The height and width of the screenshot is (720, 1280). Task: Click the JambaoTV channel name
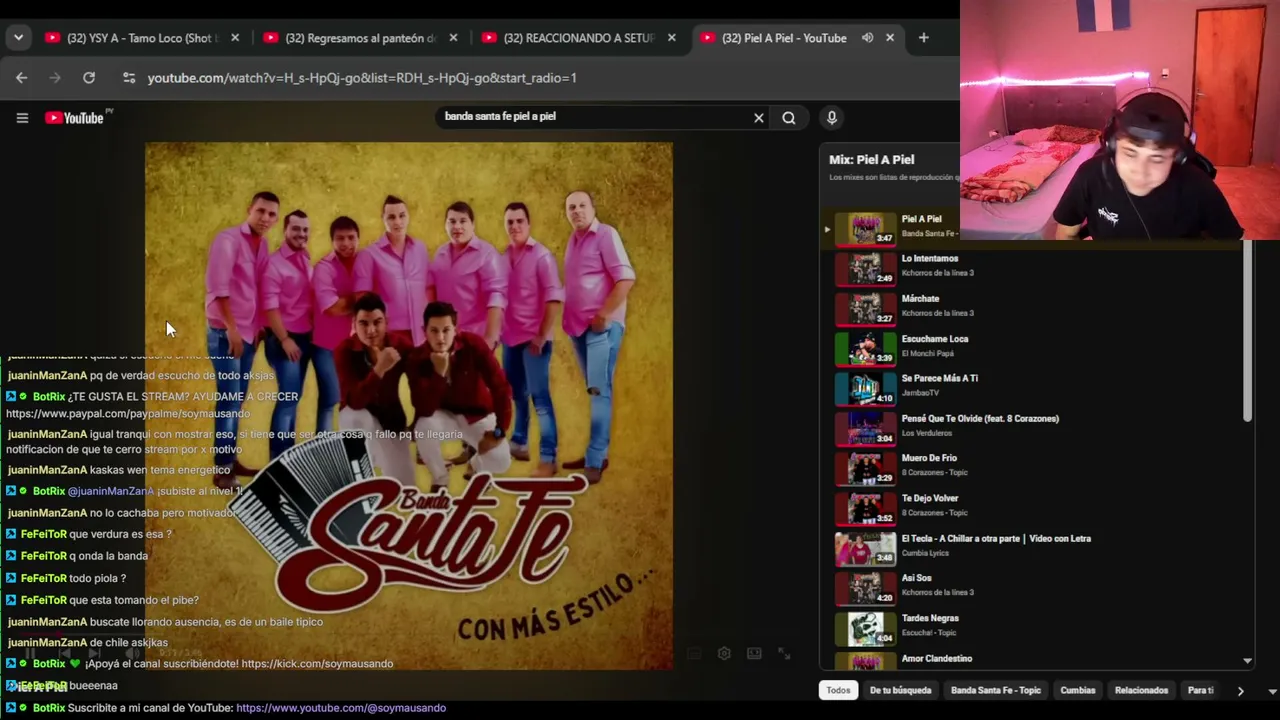(x=920, y=393)
